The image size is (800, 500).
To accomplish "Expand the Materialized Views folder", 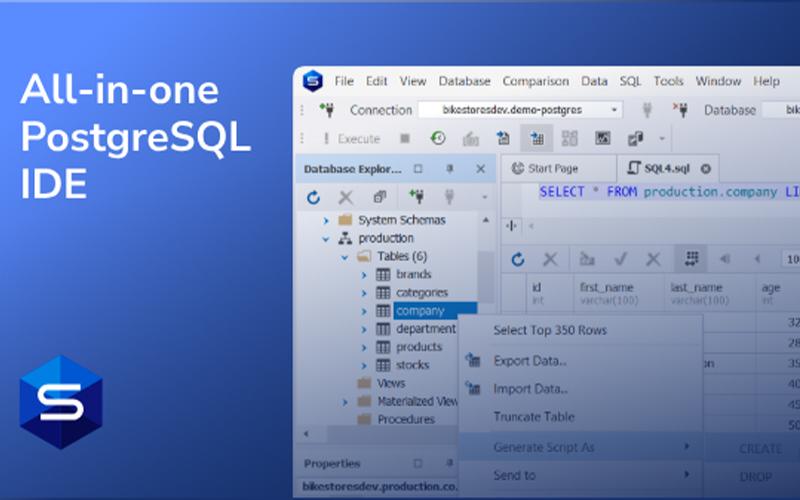I will pyautogui.click(x=344, y=402).
